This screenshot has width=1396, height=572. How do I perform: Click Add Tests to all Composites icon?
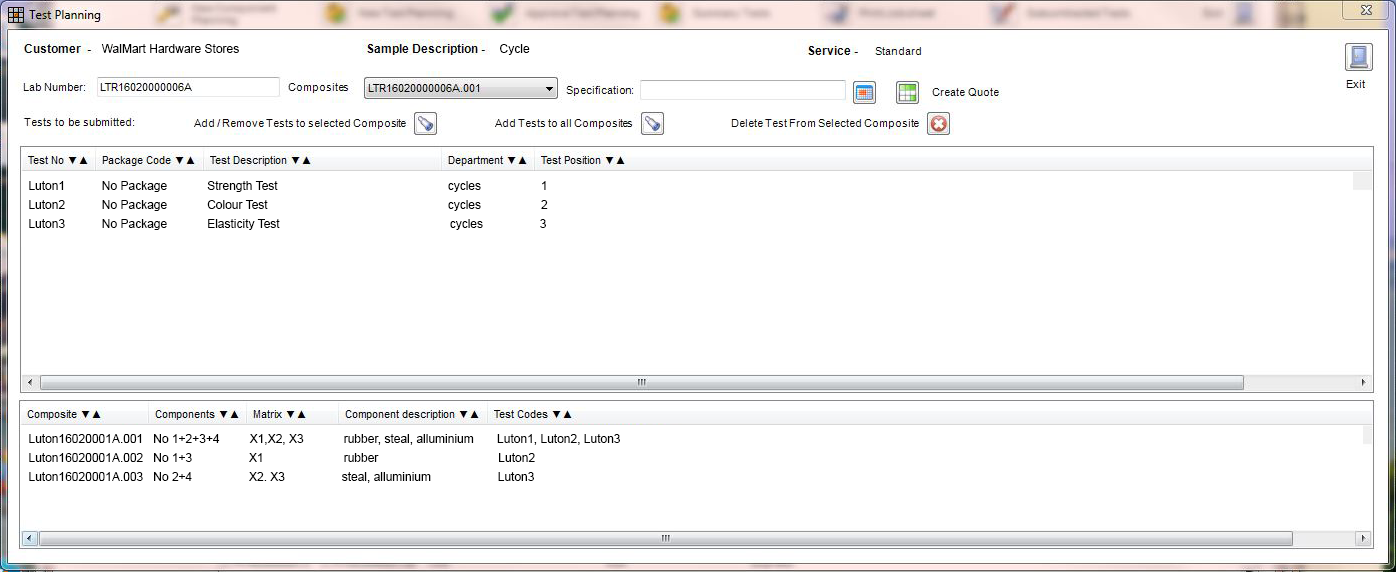coord(652,124)
